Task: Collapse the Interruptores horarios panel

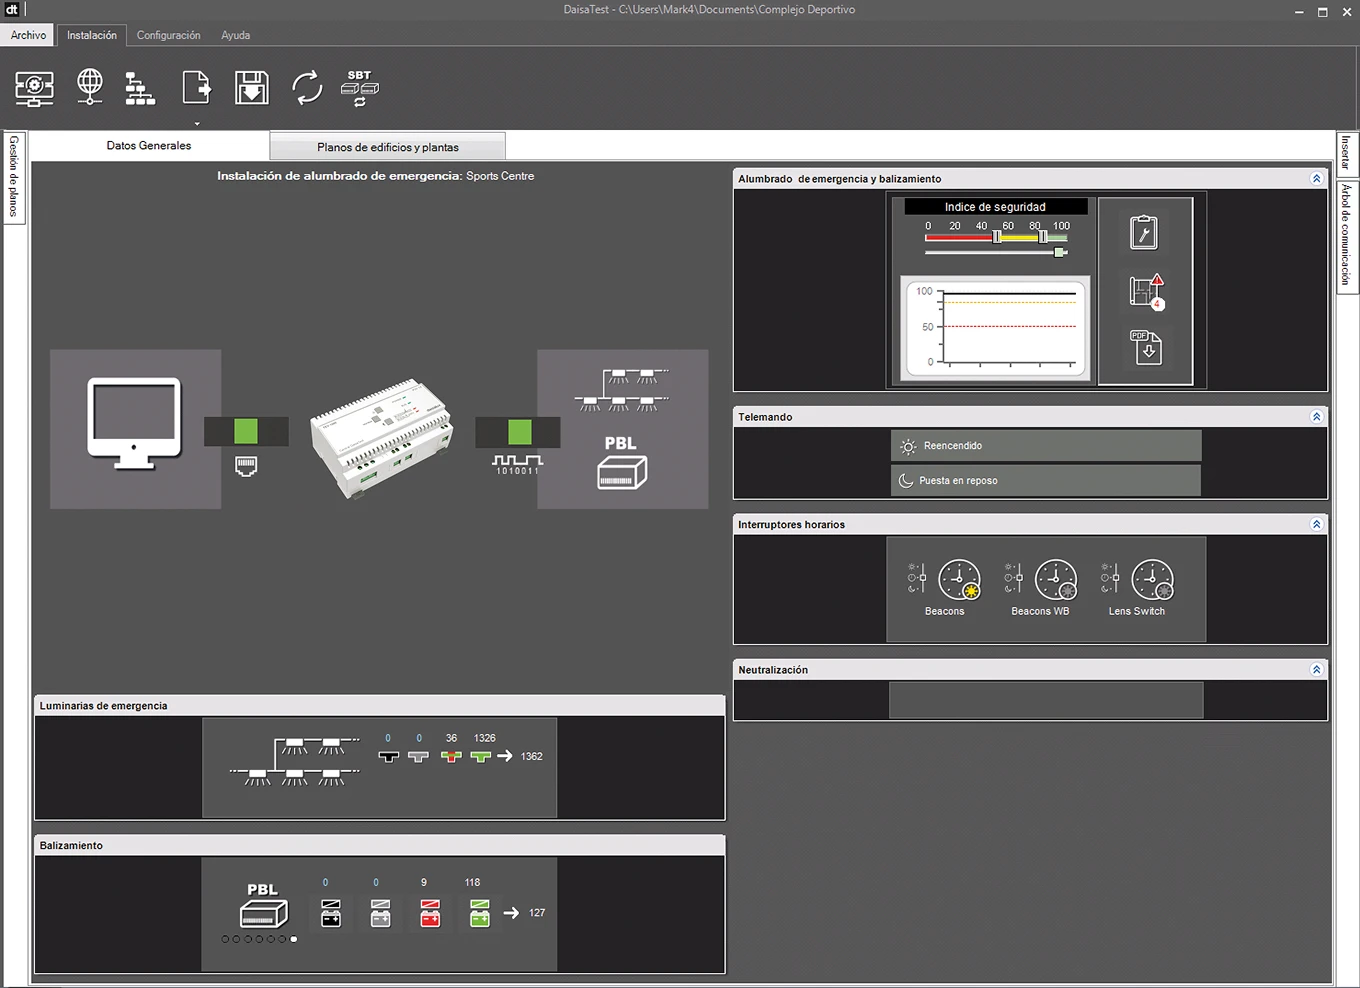Action: click(x=1316, y=524)
